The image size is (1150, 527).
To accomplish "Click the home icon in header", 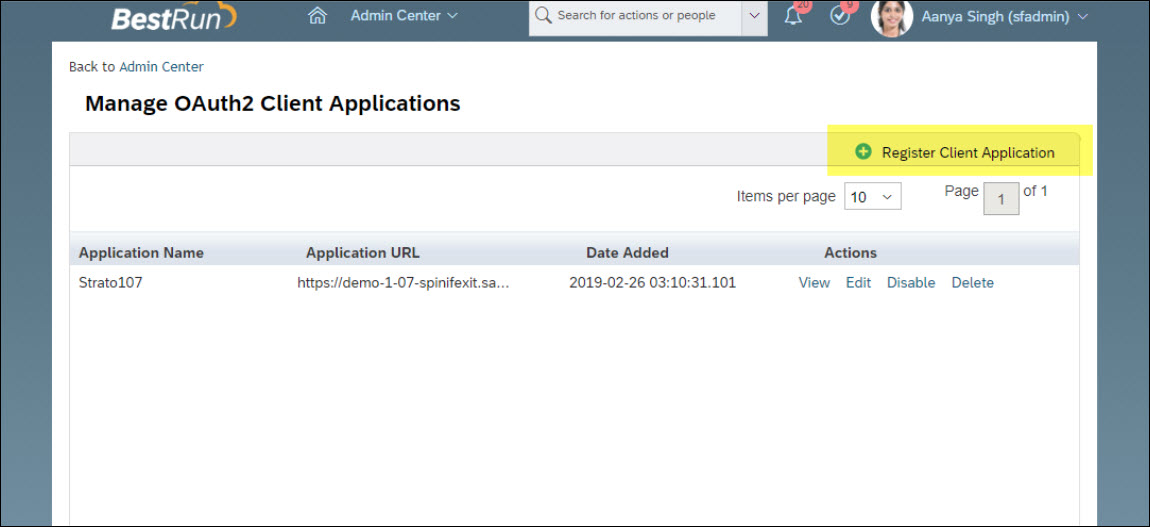I will point(318,16).
